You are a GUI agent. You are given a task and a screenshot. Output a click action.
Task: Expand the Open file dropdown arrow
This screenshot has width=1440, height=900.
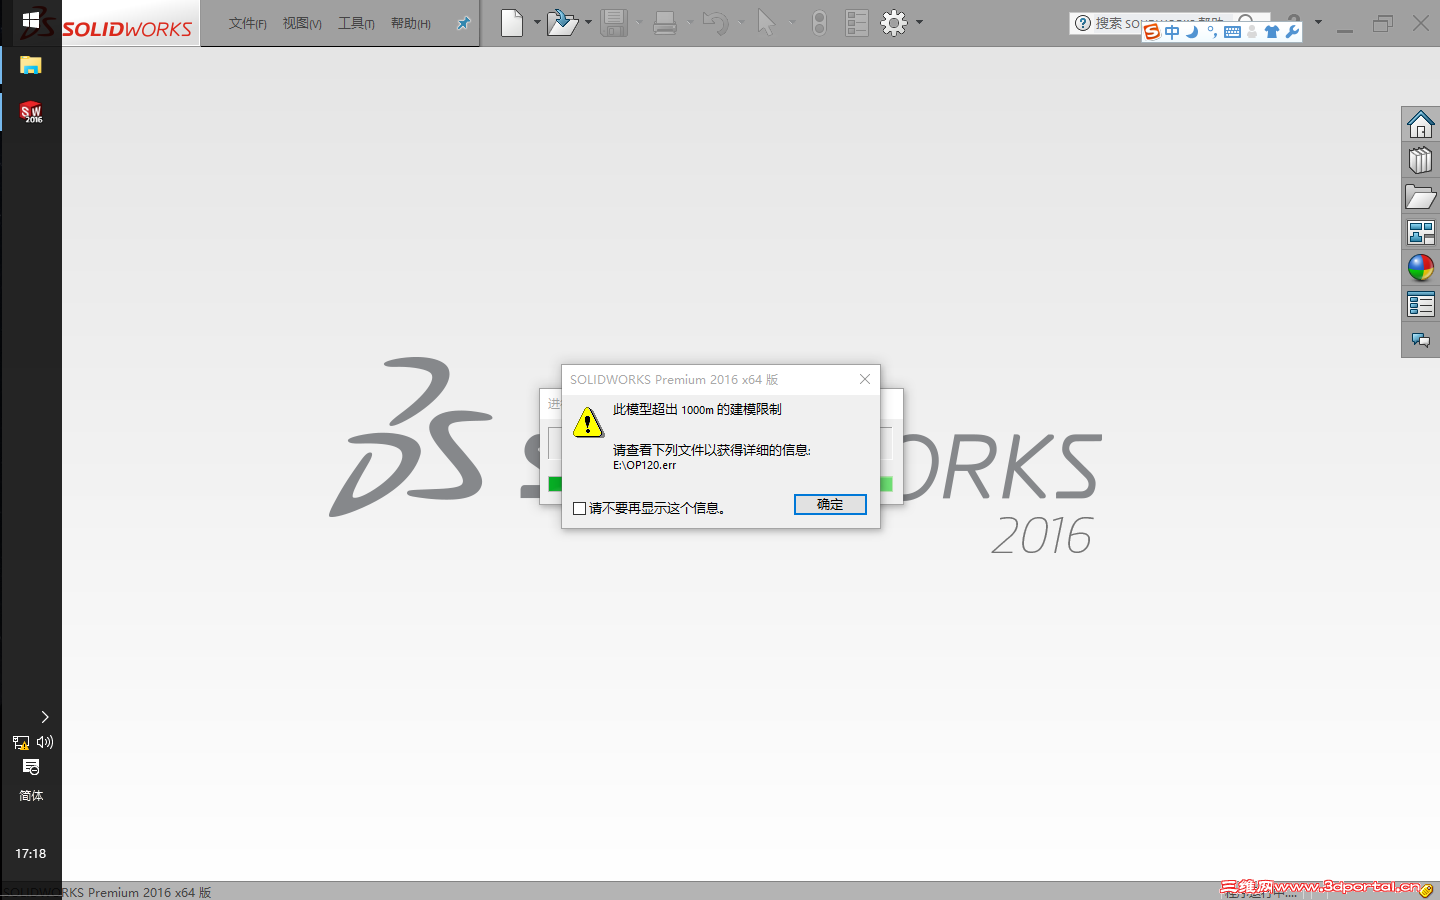click(x=589, y=22)
